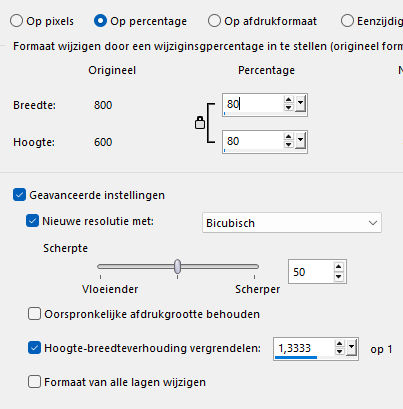Screen dimensions: 403x409
Task: Increase the Breedte percentage with up arrow
Action: [288, 100]
